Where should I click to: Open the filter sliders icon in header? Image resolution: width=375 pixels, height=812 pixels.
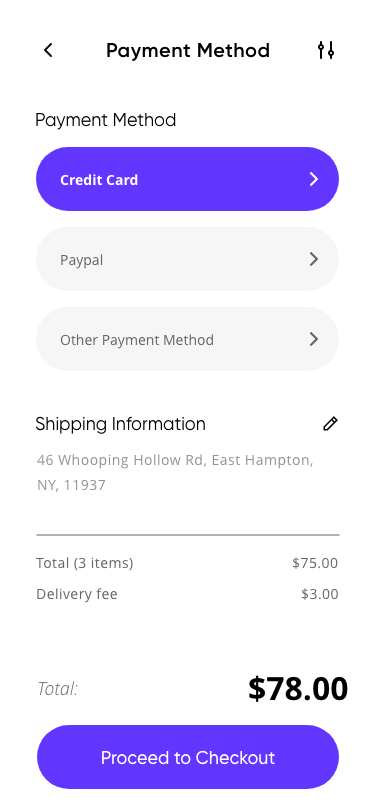point(326,50)
